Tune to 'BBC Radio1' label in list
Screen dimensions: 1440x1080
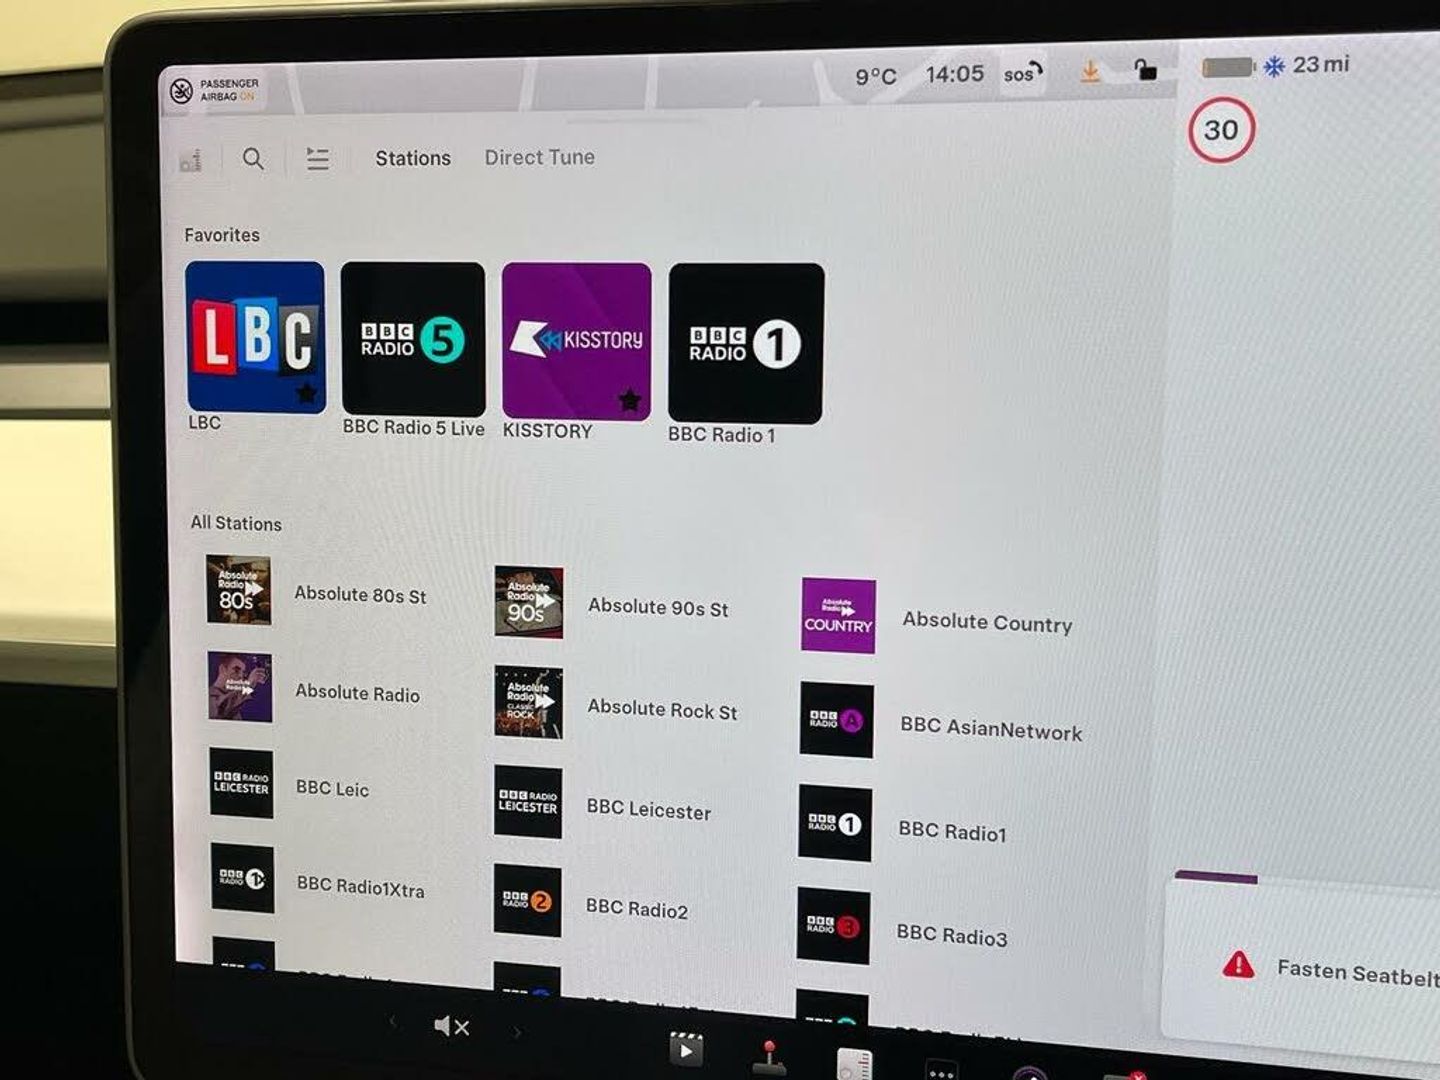tap(952, 831)
